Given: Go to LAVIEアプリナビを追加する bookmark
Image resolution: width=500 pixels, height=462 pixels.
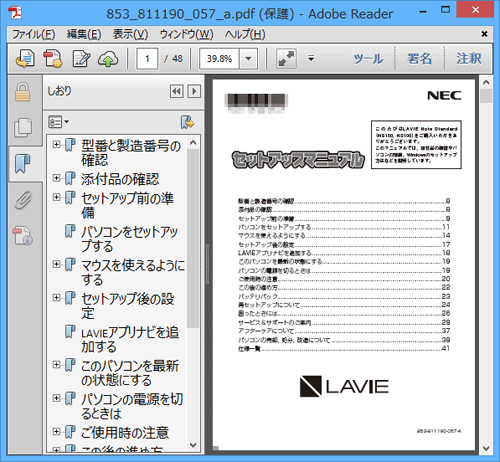Looking at the screenshot, I should pos(130,339).
